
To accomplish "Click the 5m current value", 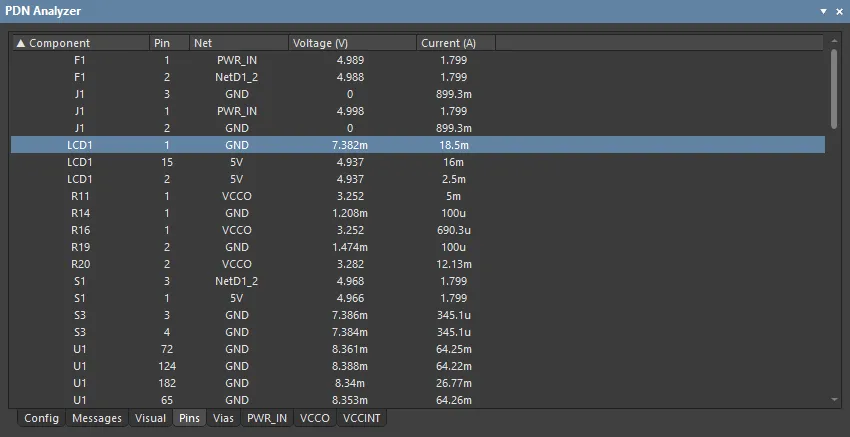I will click(454, 196).
